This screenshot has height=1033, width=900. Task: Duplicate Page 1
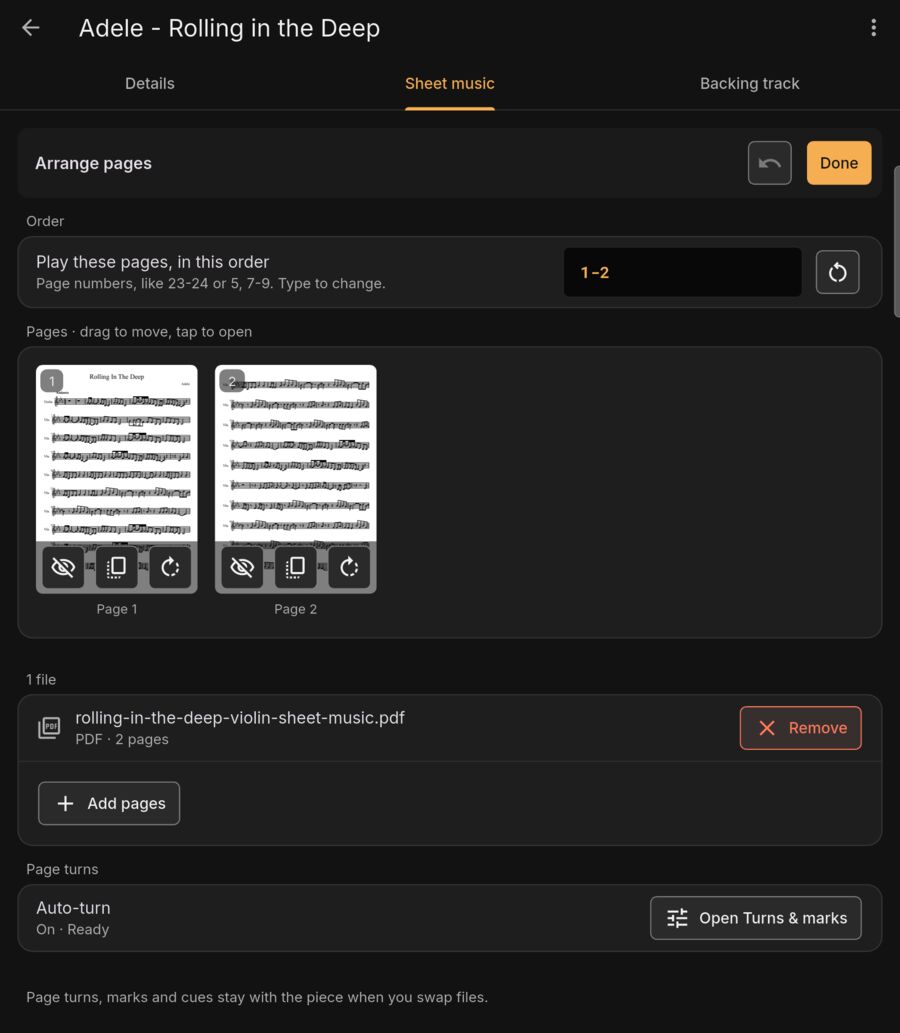tap(117, 567)
